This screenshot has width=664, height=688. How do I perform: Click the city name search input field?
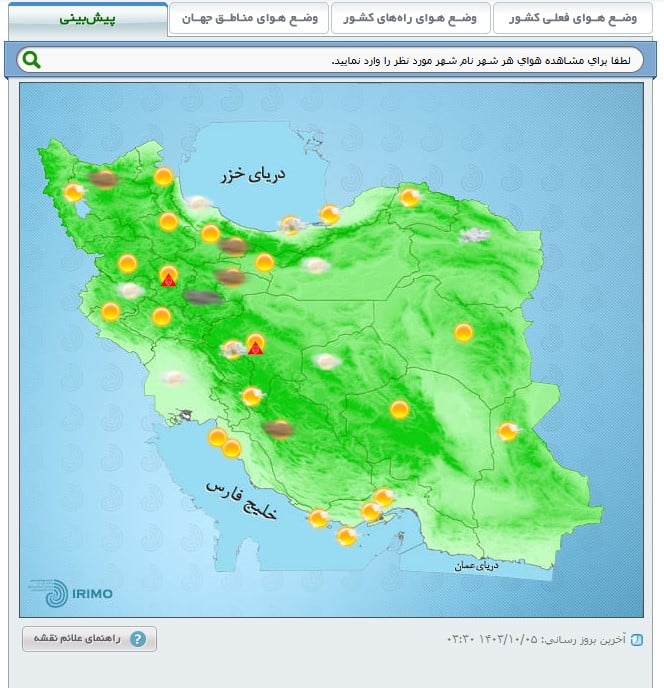(330, 60)
